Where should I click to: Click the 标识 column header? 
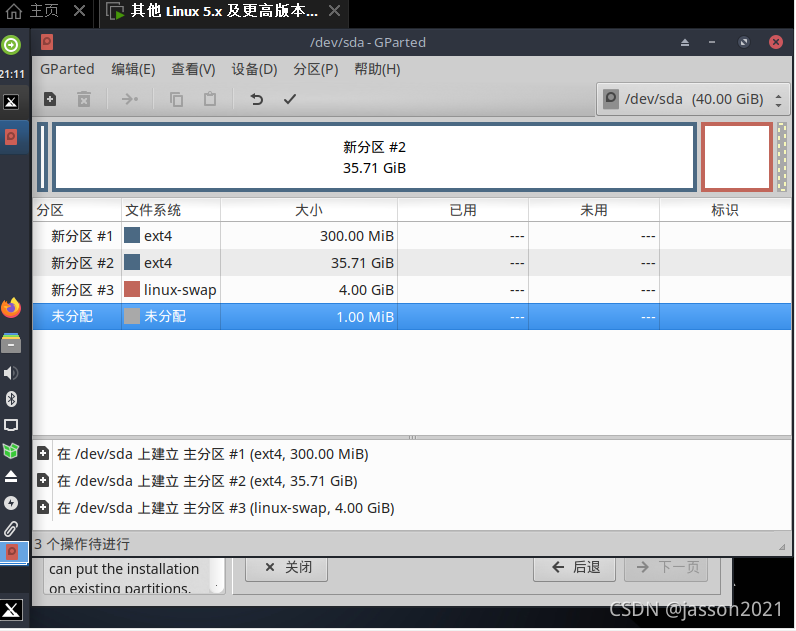coord(725,210)
